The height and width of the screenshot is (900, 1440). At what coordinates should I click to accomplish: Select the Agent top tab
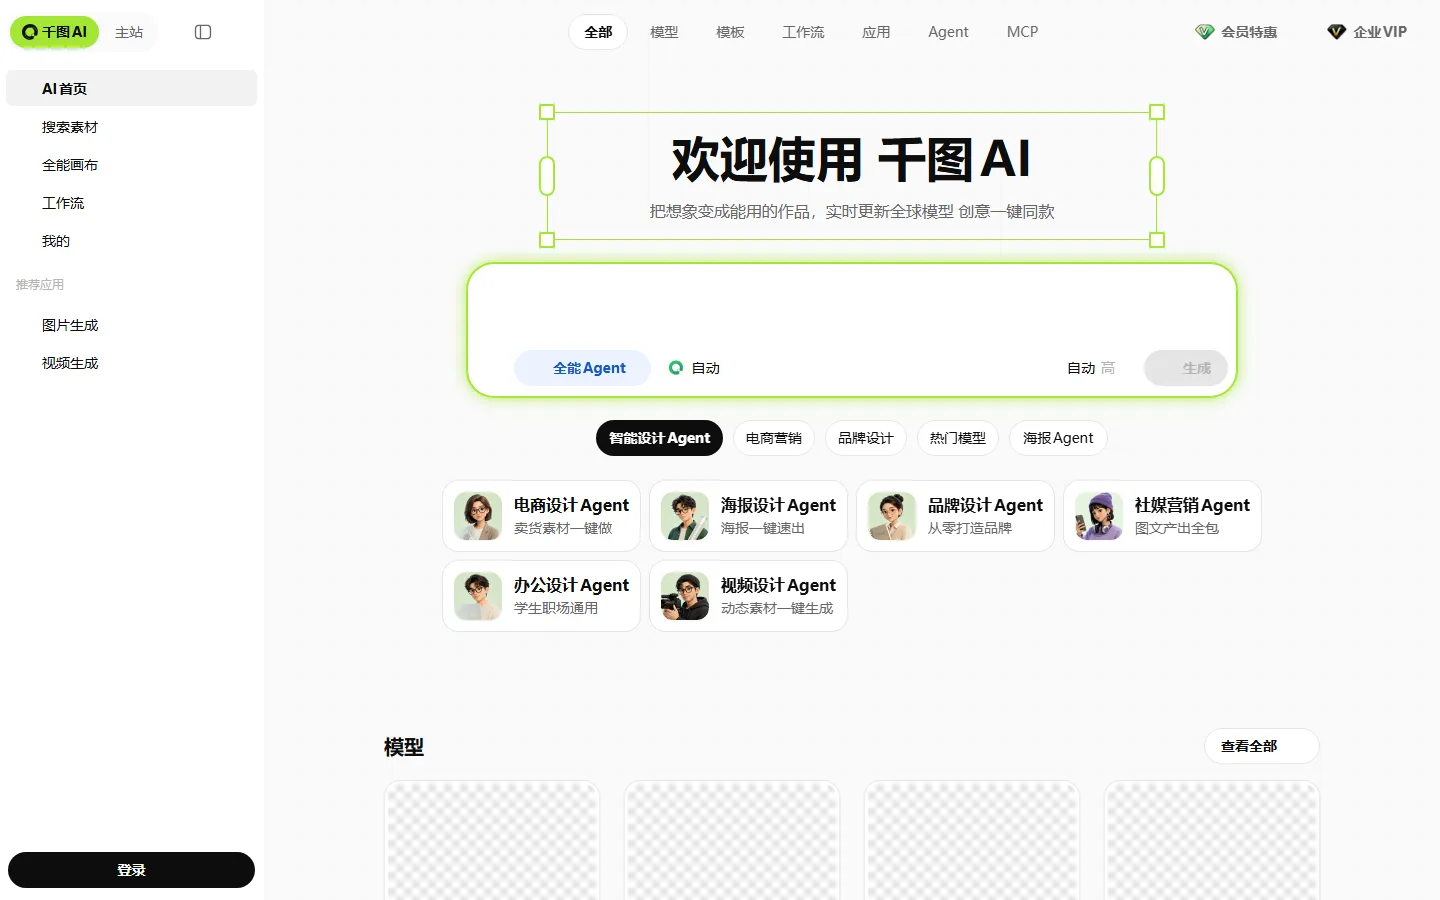click(x=948, y=32)
